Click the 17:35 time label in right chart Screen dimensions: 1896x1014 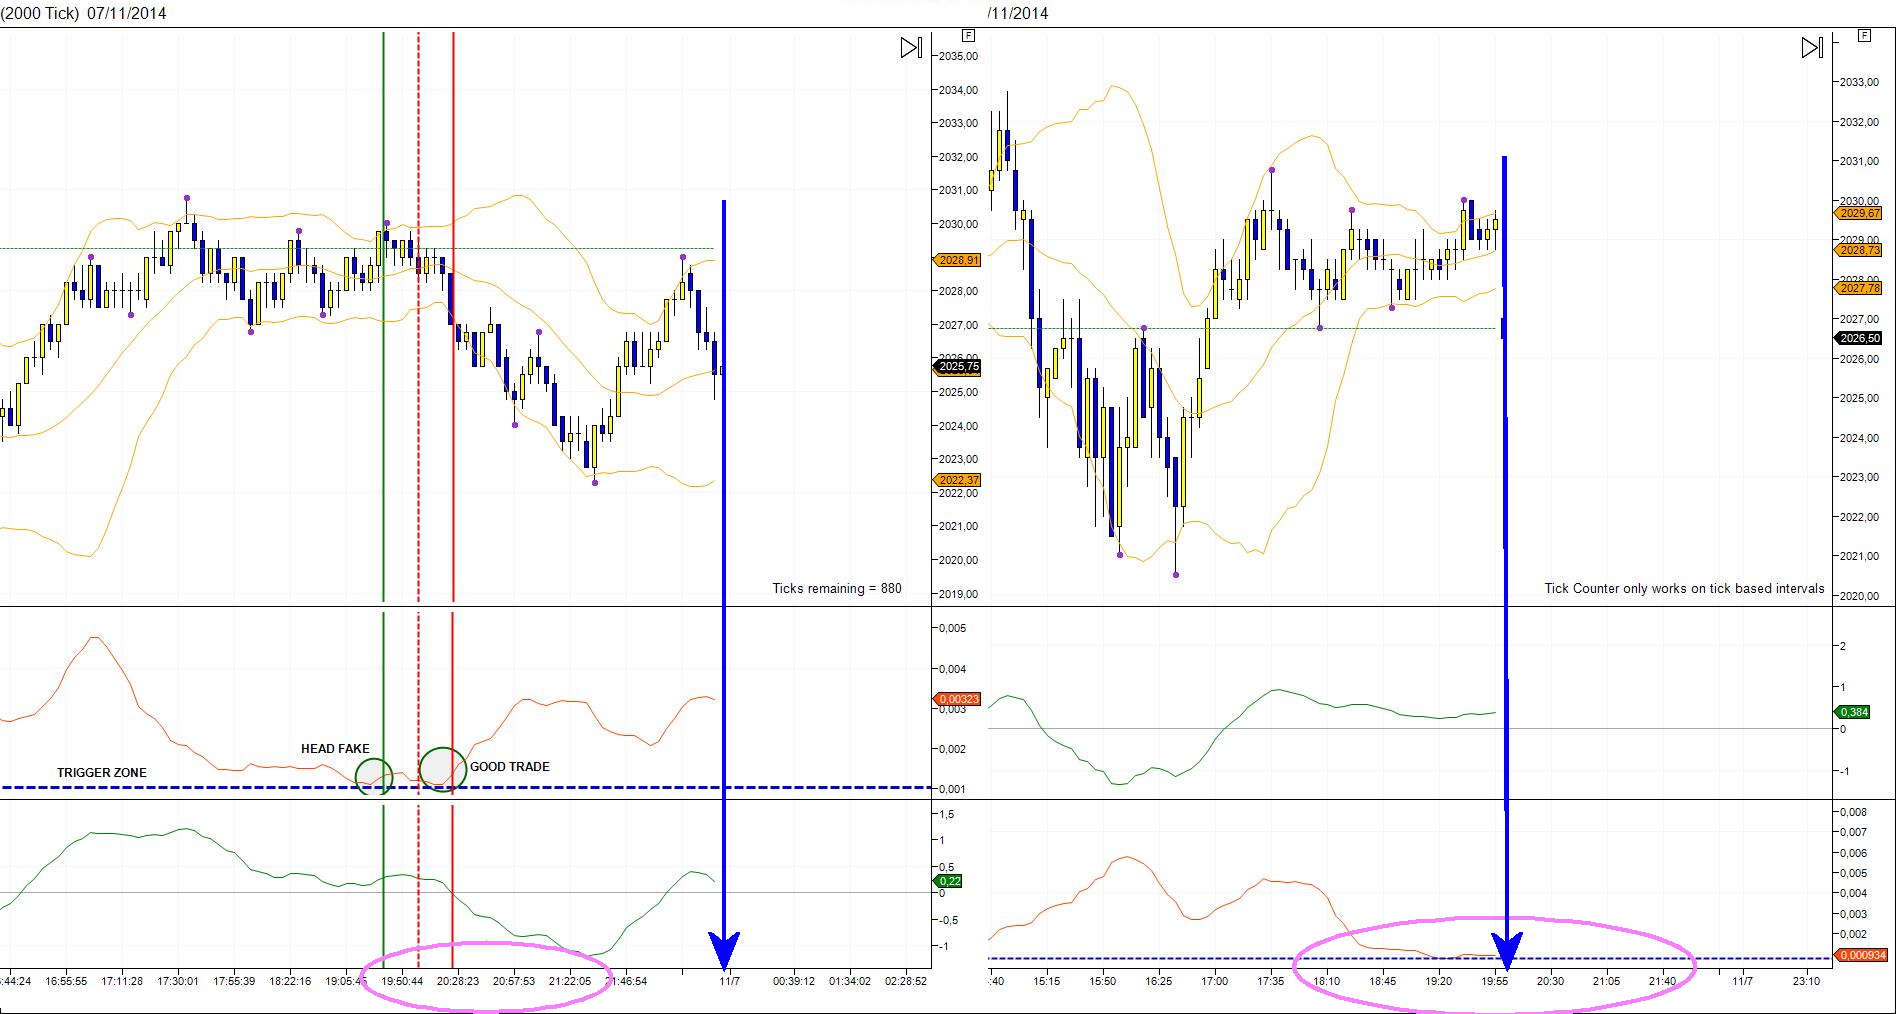pyautogui.click(x=1271, y=981)
